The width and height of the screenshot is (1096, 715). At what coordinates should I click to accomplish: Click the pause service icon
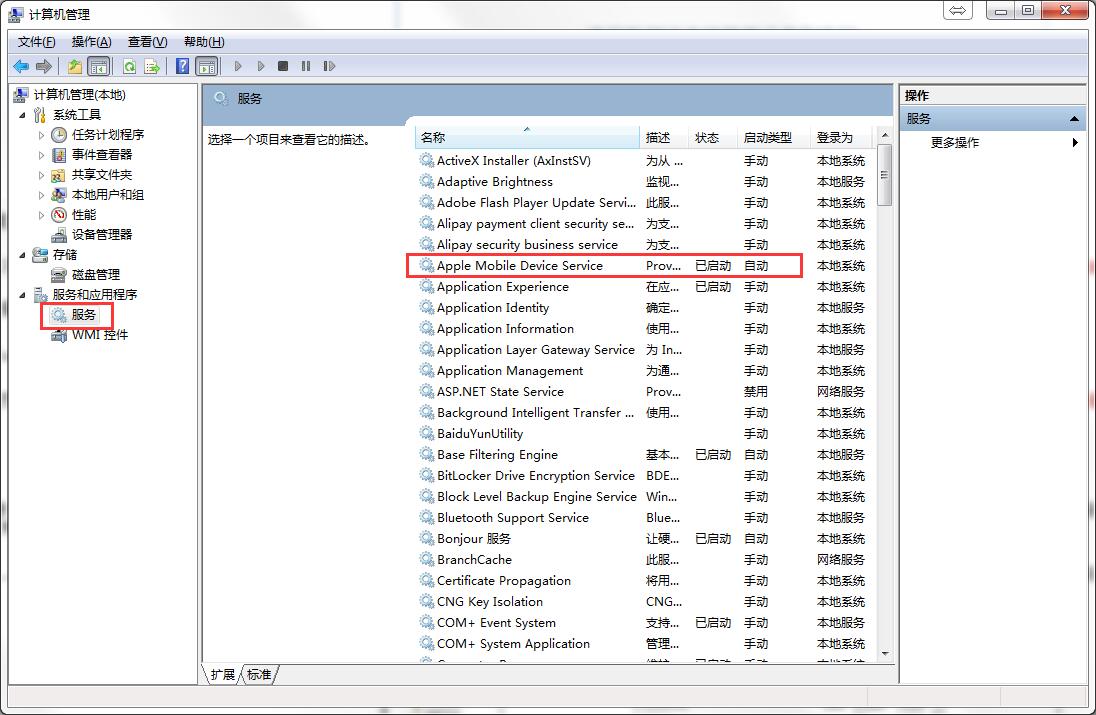pos(307,66)
